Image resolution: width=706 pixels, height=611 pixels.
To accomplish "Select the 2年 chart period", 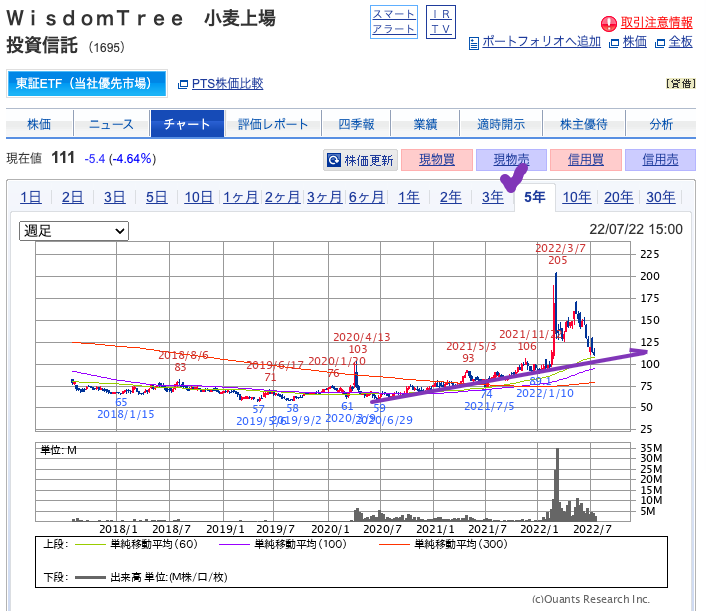I will (x=450, y=197).
